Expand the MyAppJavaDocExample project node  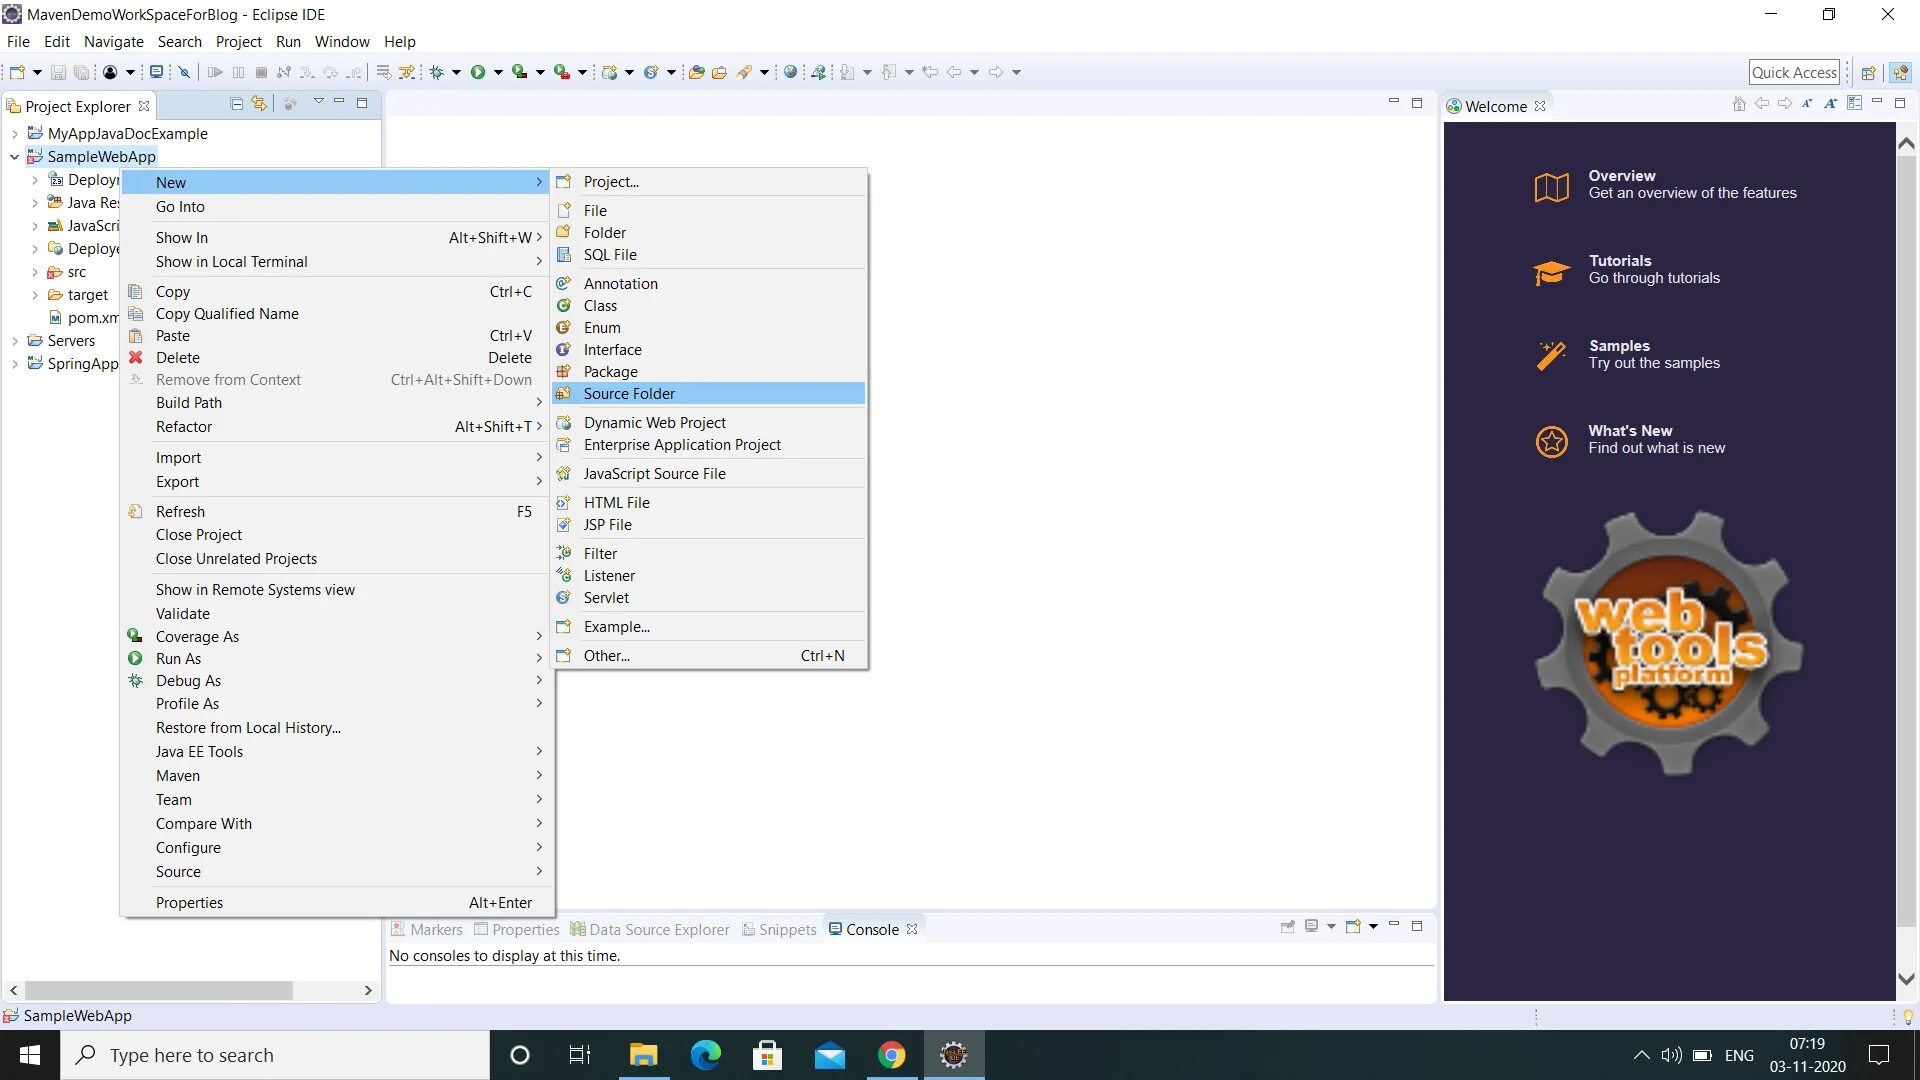coord(14,134)
